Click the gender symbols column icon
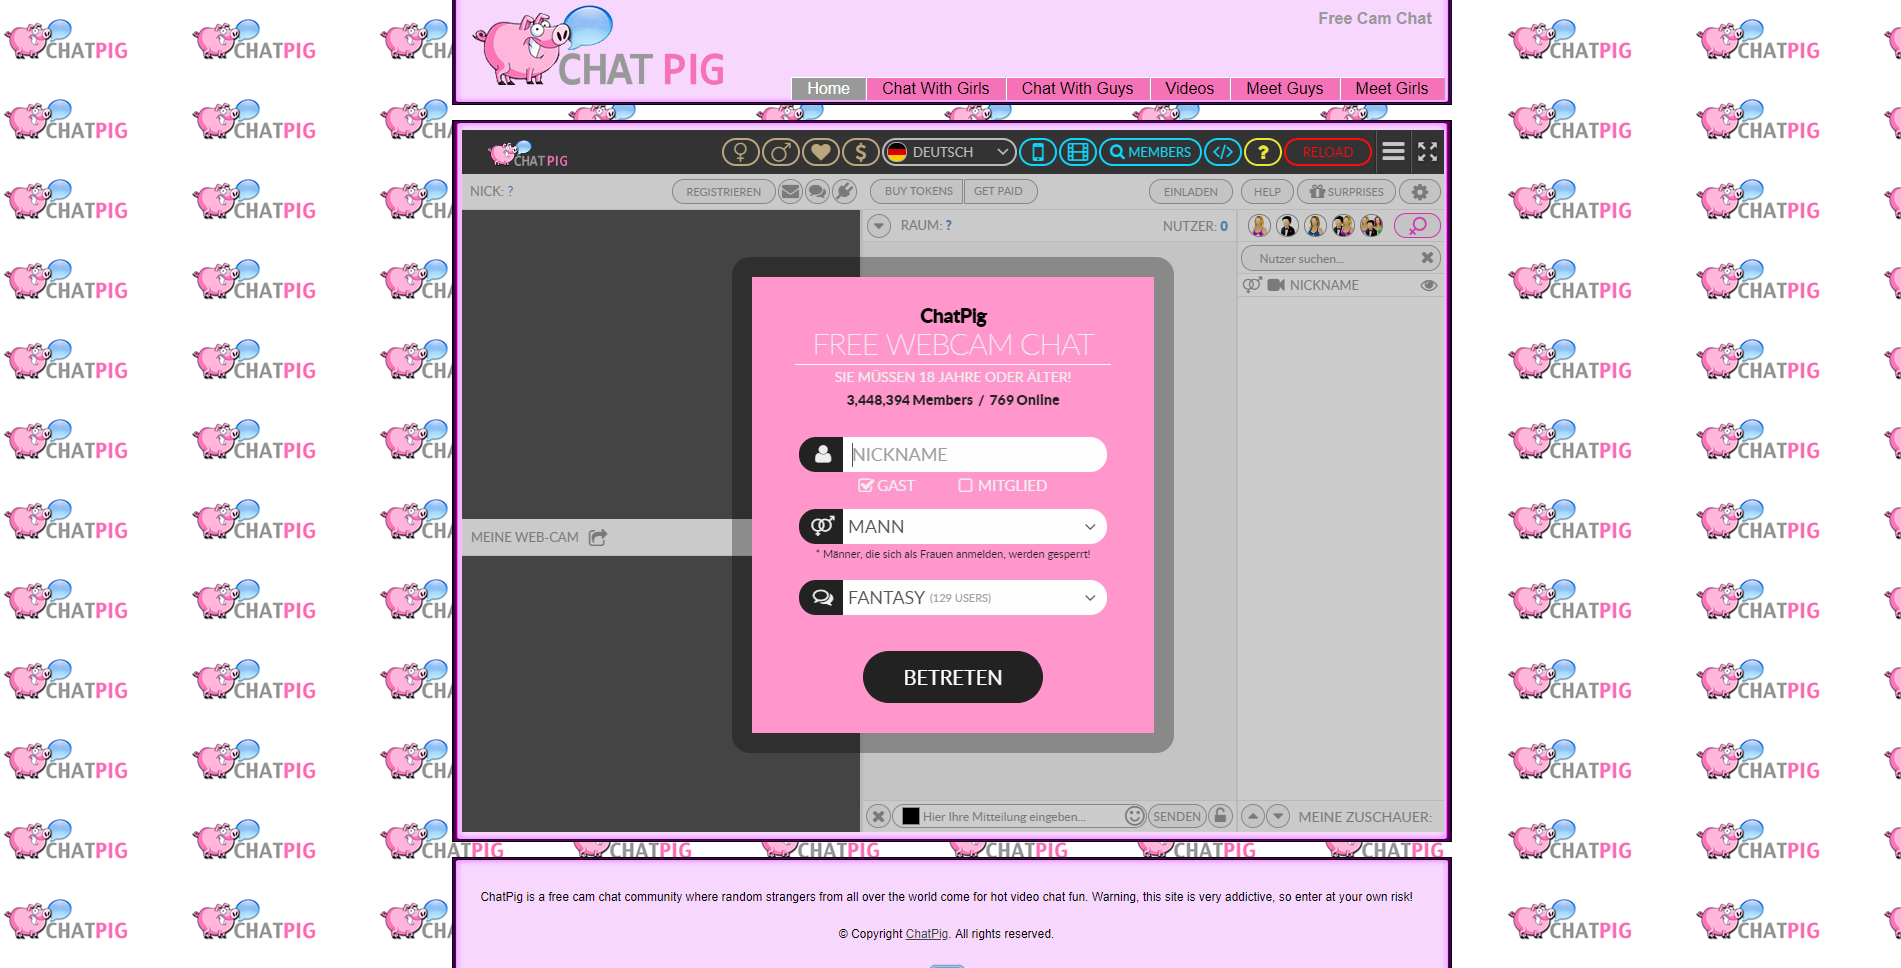1901x968 pixels. click(x=1252, y=285)
